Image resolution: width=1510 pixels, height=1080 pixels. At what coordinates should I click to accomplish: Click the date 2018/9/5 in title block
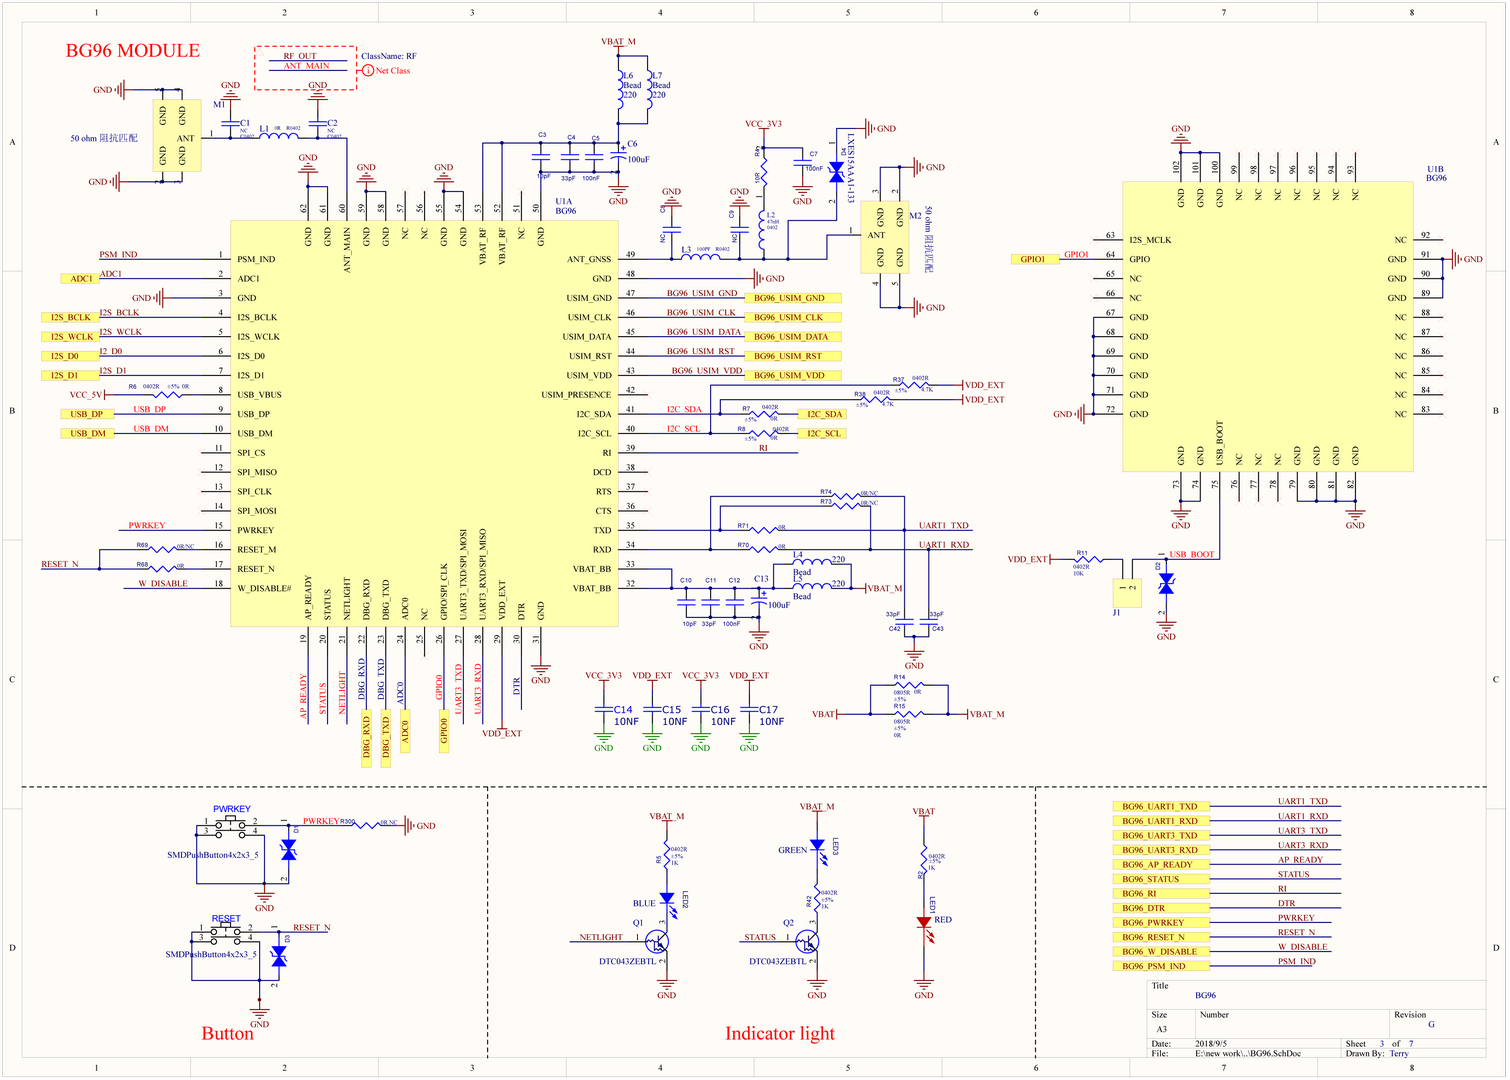[x=1211, y=1043]
